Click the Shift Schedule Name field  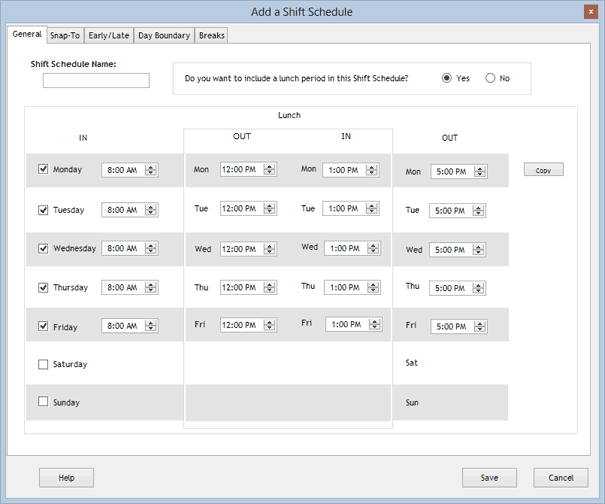(x=96, y=81)
